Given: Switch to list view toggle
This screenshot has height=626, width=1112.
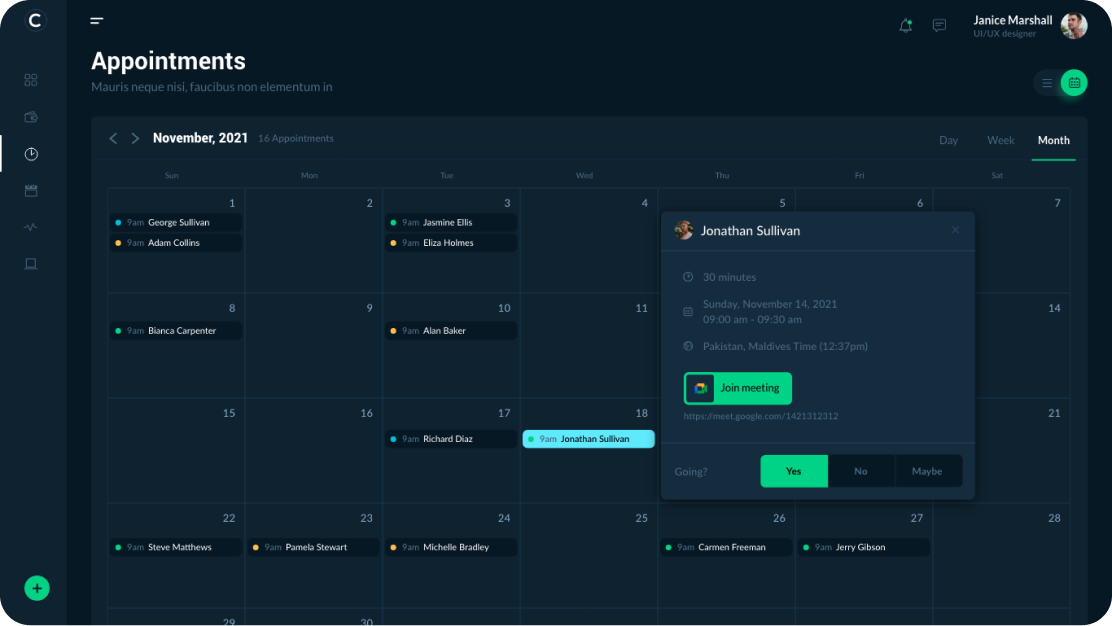Looking at the screenshot, I should pyautogui.click(x=1047, y=83).
